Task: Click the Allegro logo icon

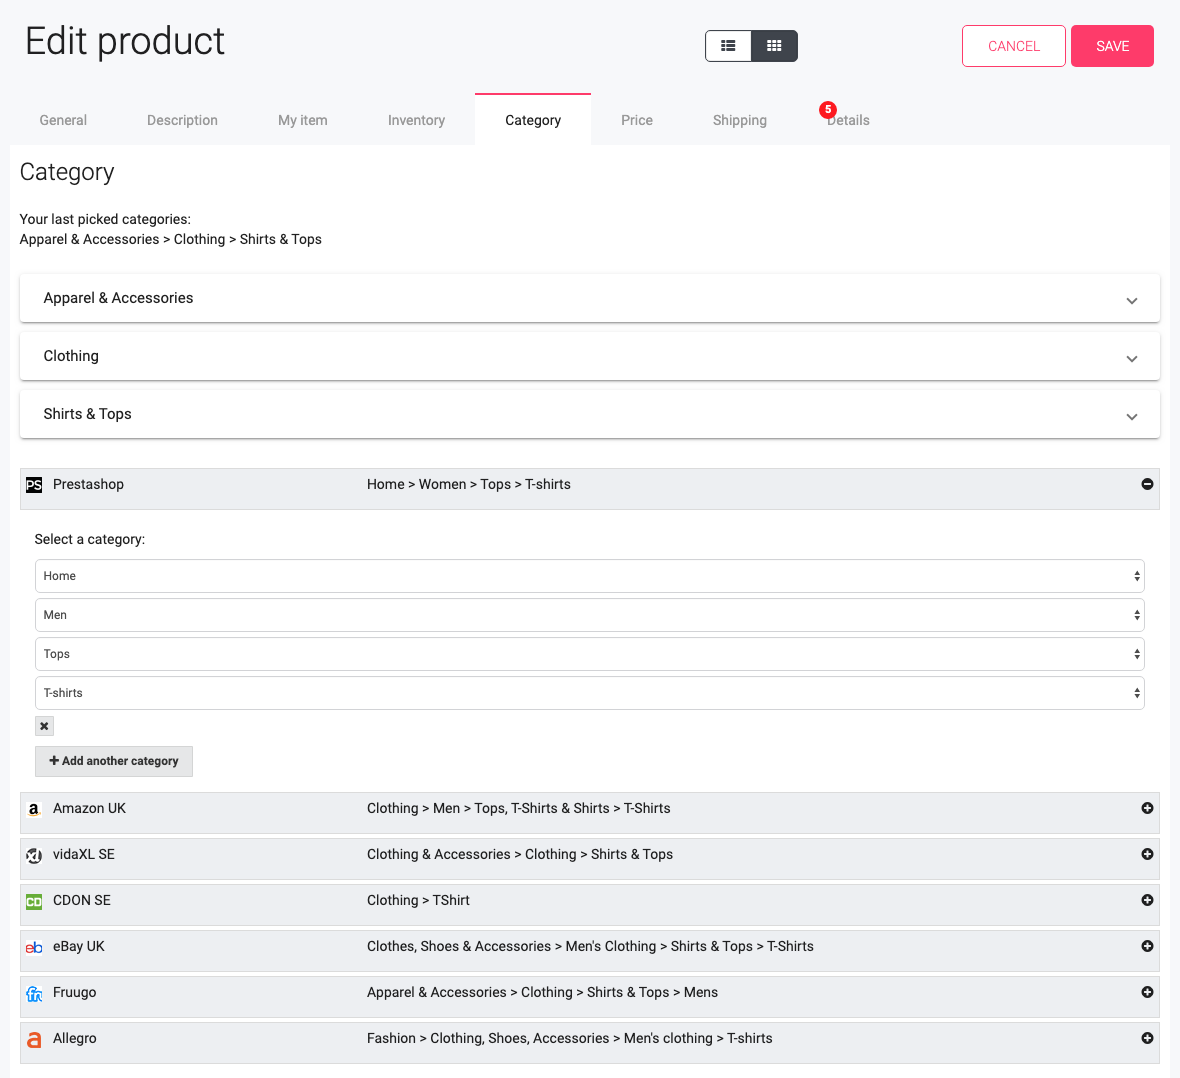Action: [x=34, y=1040]
